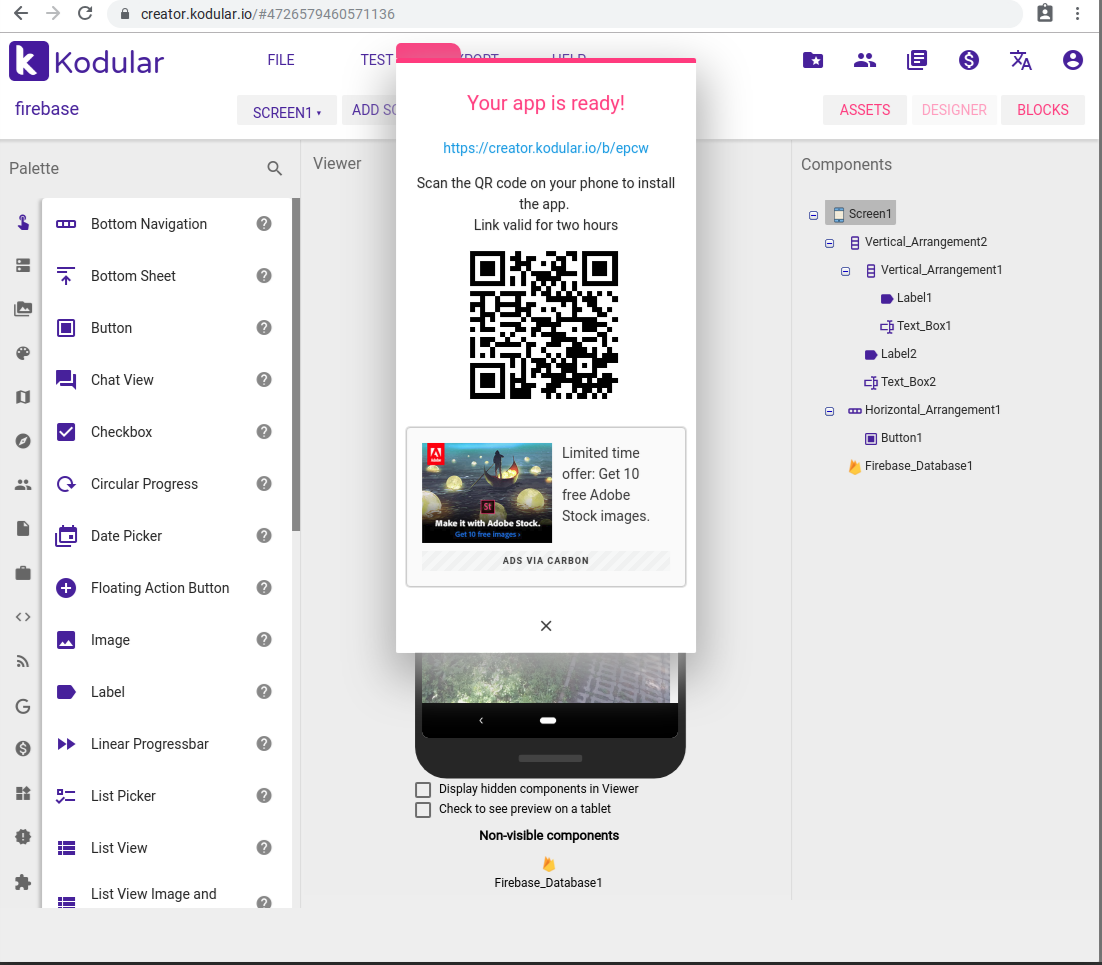Switch to the ASSETS view

point(864,110)
